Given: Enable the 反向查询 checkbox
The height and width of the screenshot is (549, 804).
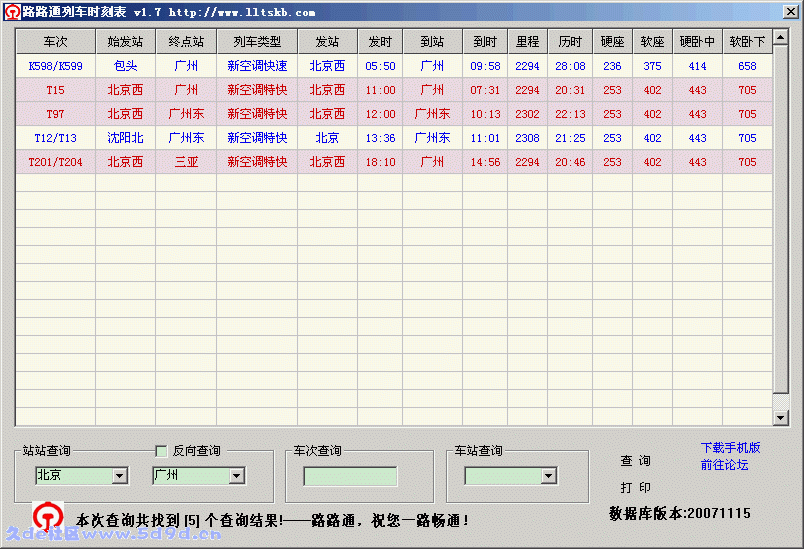Looking at the screenshot, I should point(161,451).
